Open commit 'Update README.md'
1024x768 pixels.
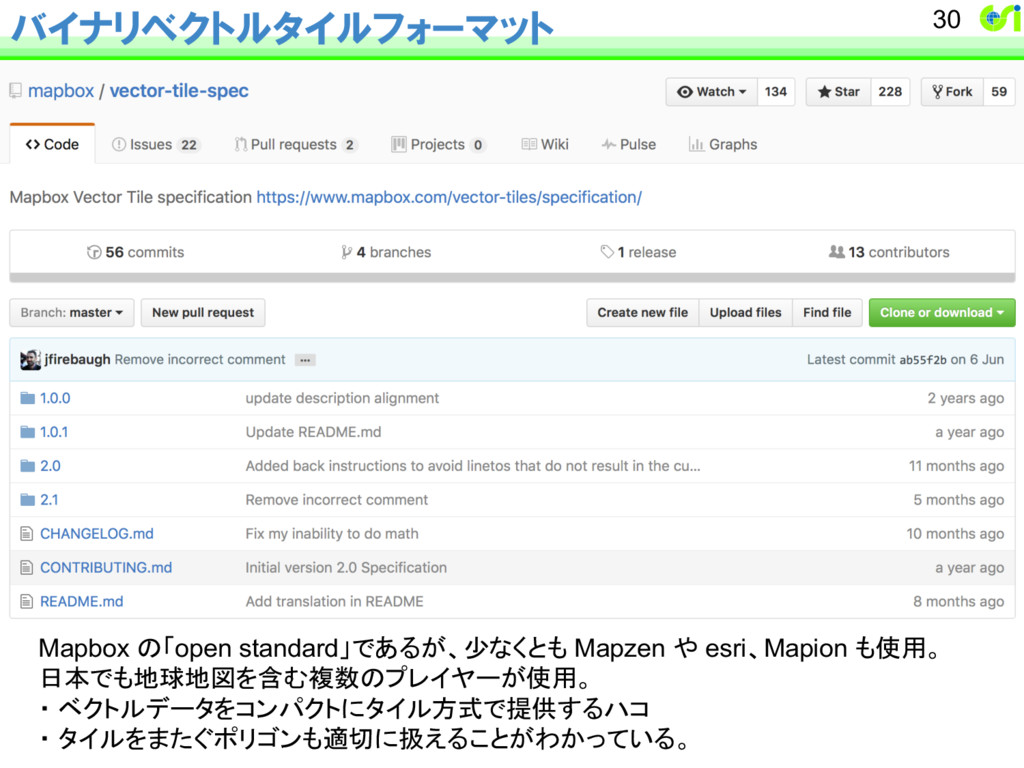(313, 432)
